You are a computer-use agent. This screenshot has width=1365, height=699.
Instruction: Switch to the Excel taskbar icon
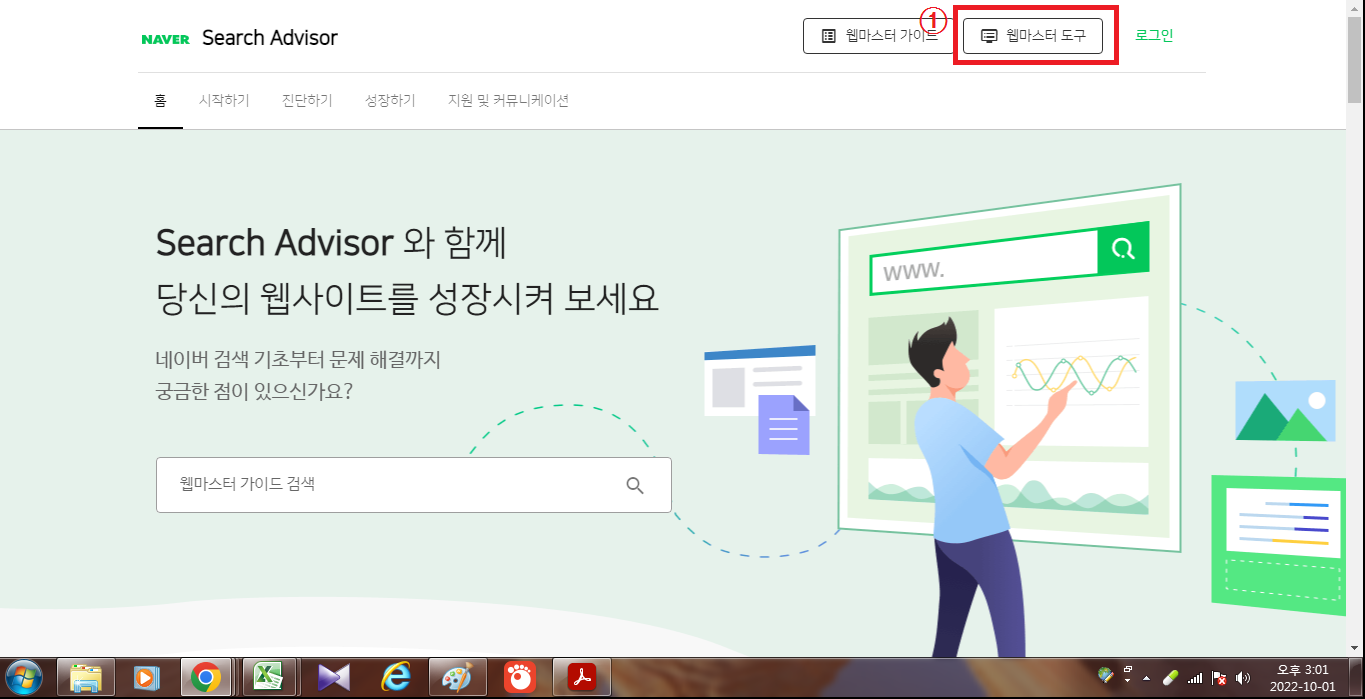[x=267, y=677]
